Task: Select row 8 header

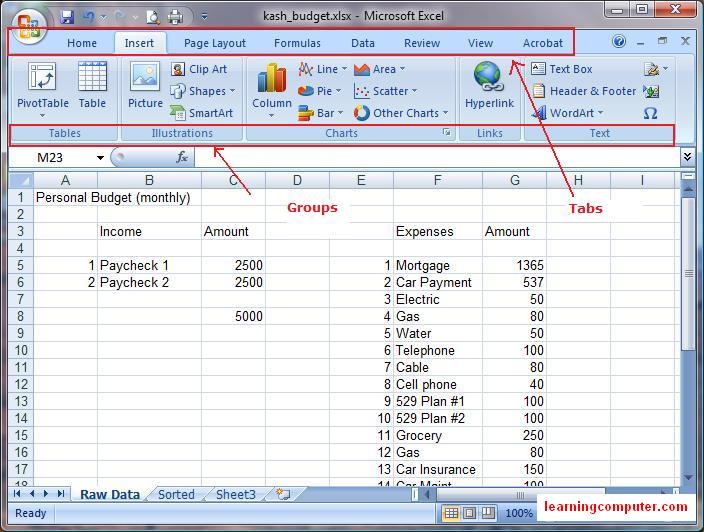Action: point(21,317)
